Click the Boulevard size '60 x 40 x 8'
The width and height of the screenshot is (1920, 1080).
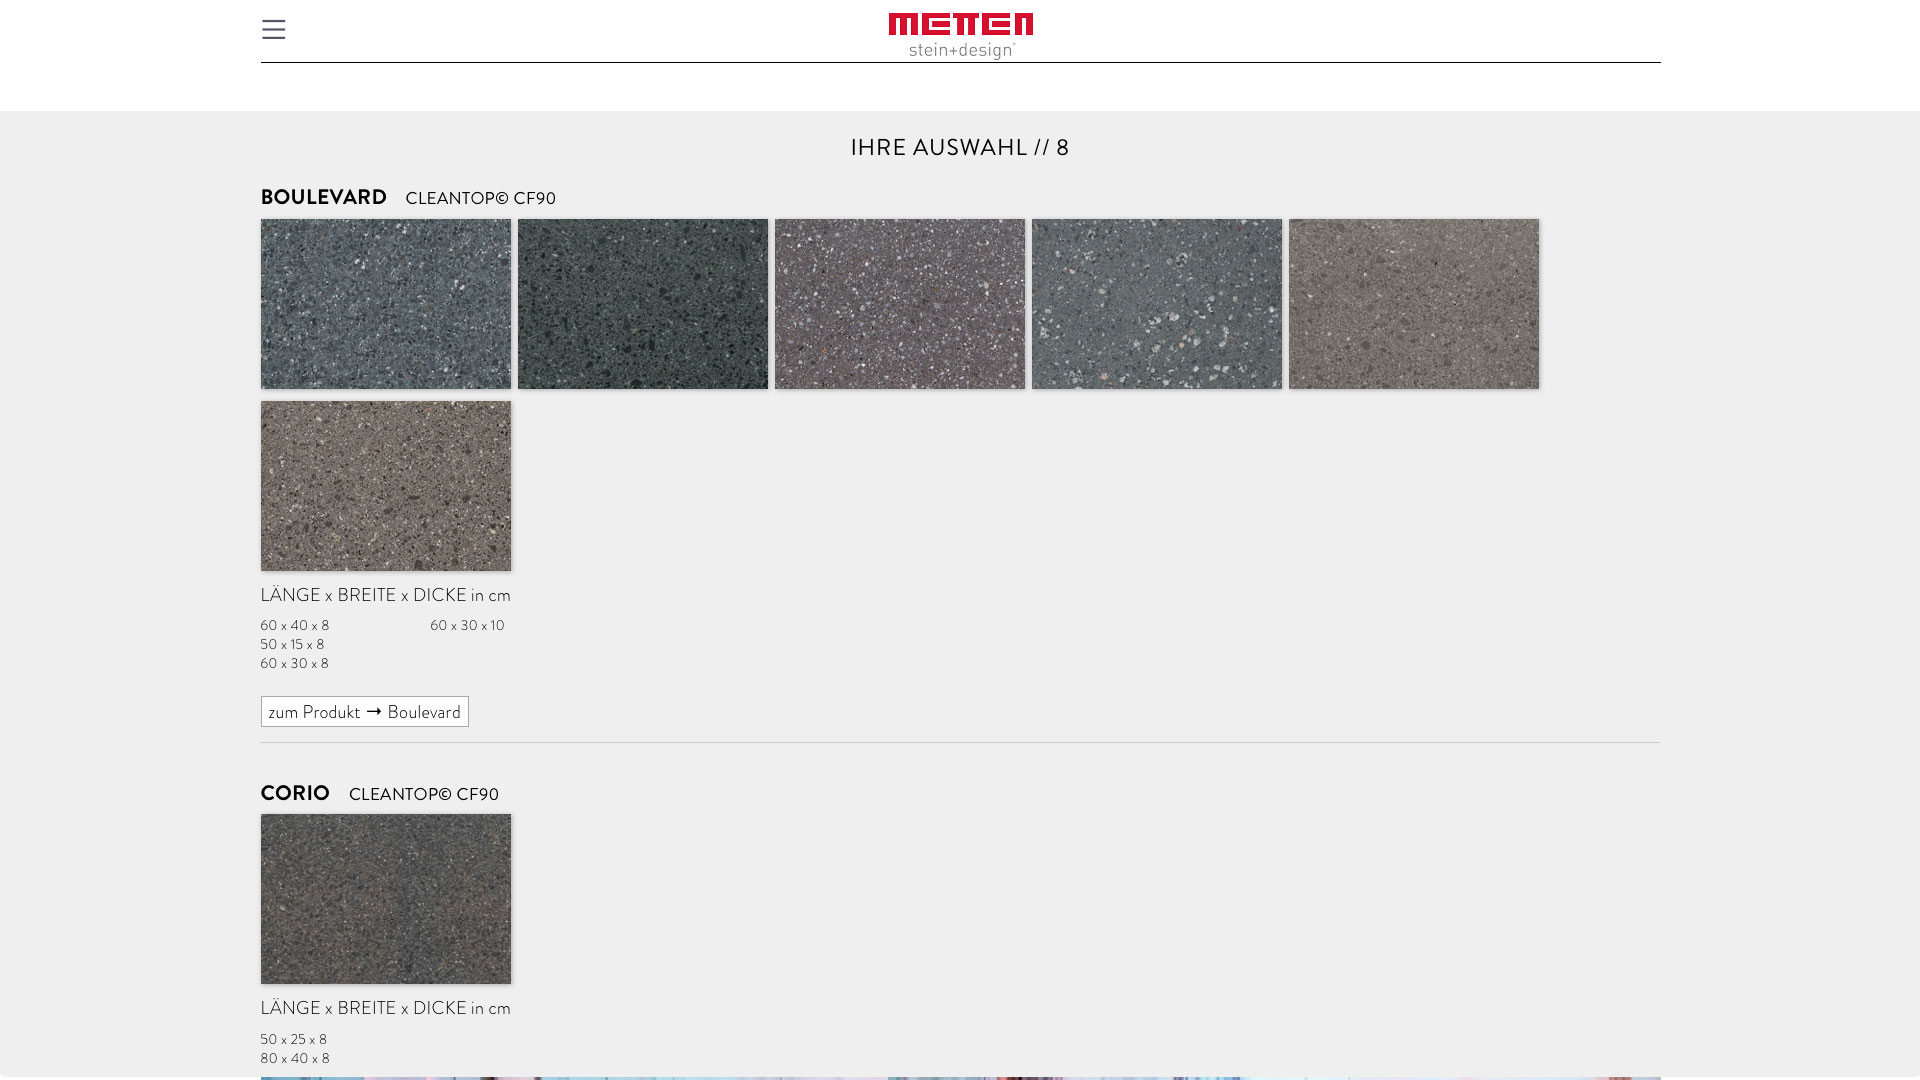coord(295,626)
